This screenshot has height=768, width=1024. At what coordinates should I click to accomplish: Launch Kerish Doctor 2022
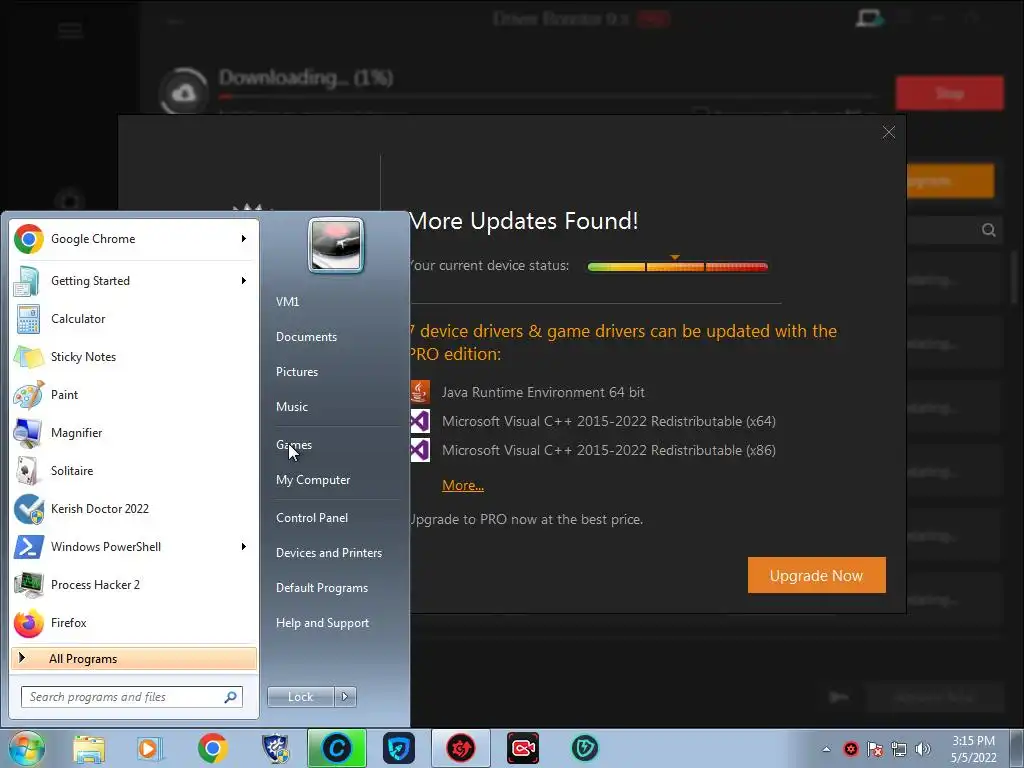134,509
